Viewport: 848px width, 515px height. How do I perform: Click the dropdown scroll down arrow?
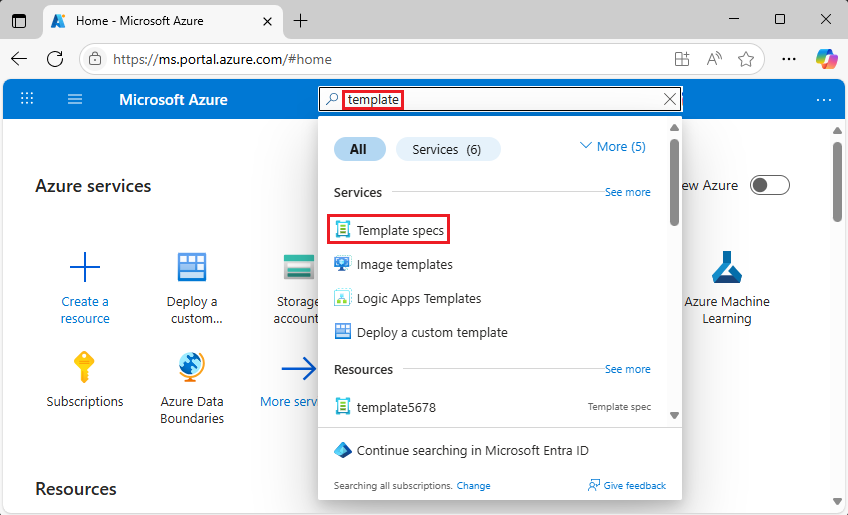tap(674, 415)
